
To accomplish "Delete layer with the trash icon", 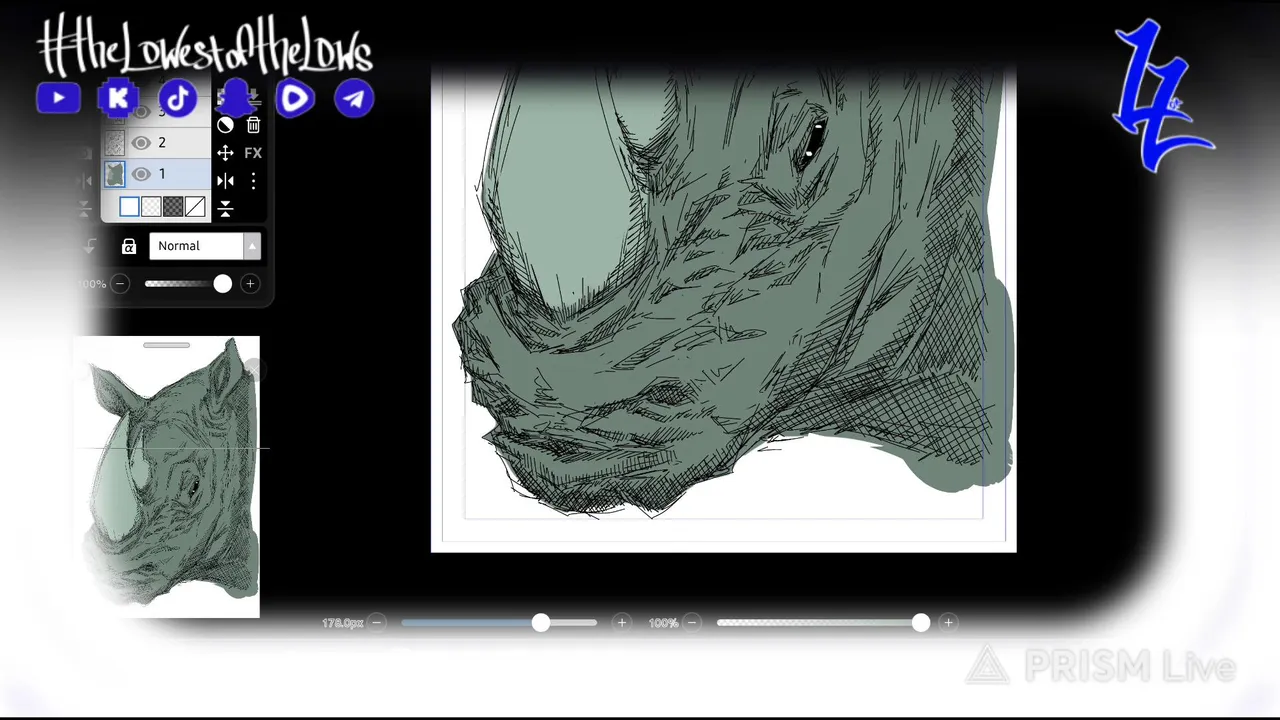I will [253, 125].
